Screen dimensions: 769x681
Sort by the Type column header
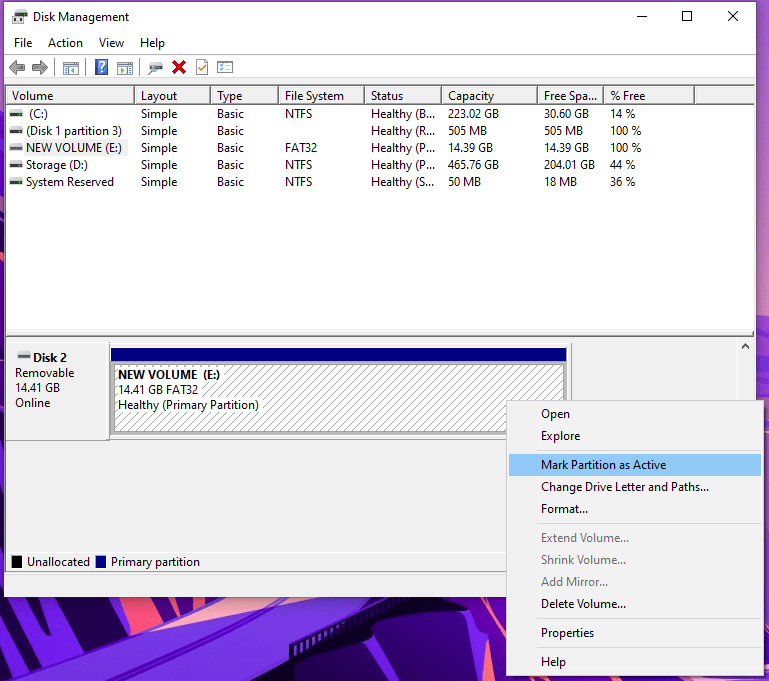point(245,96)
